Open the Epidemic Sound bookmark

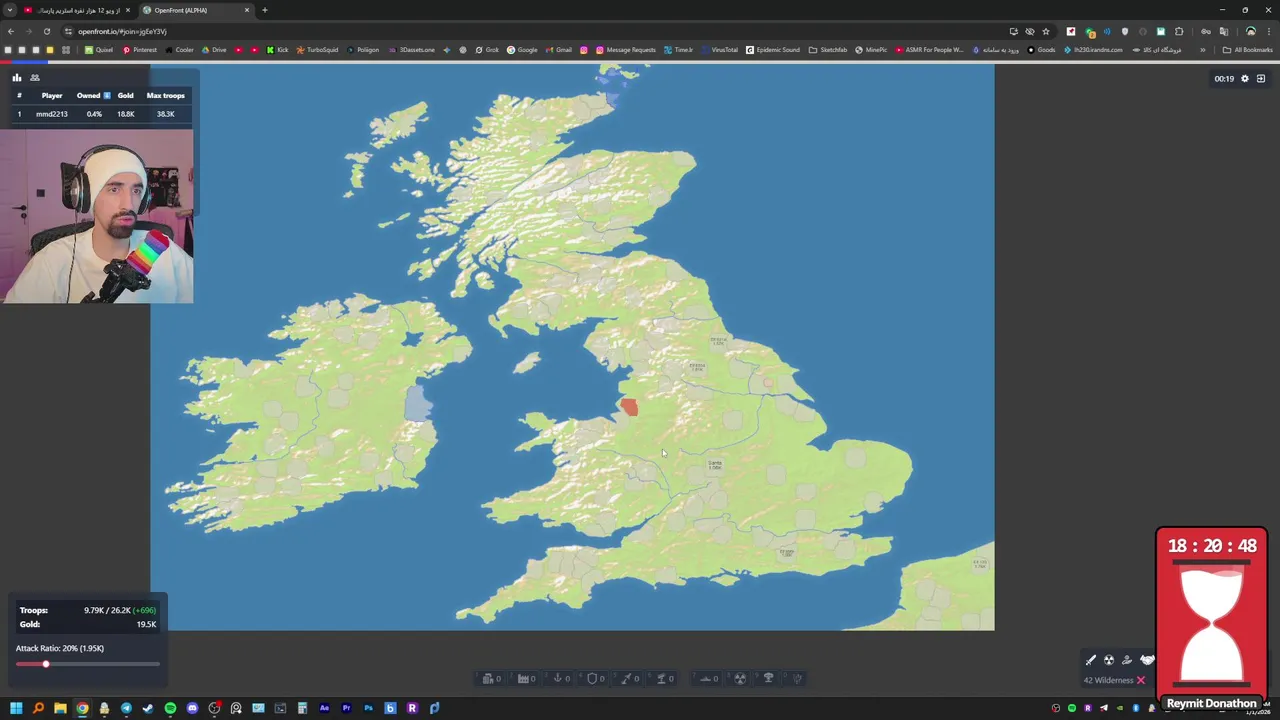pyautogui.click(x=773, y=50)
